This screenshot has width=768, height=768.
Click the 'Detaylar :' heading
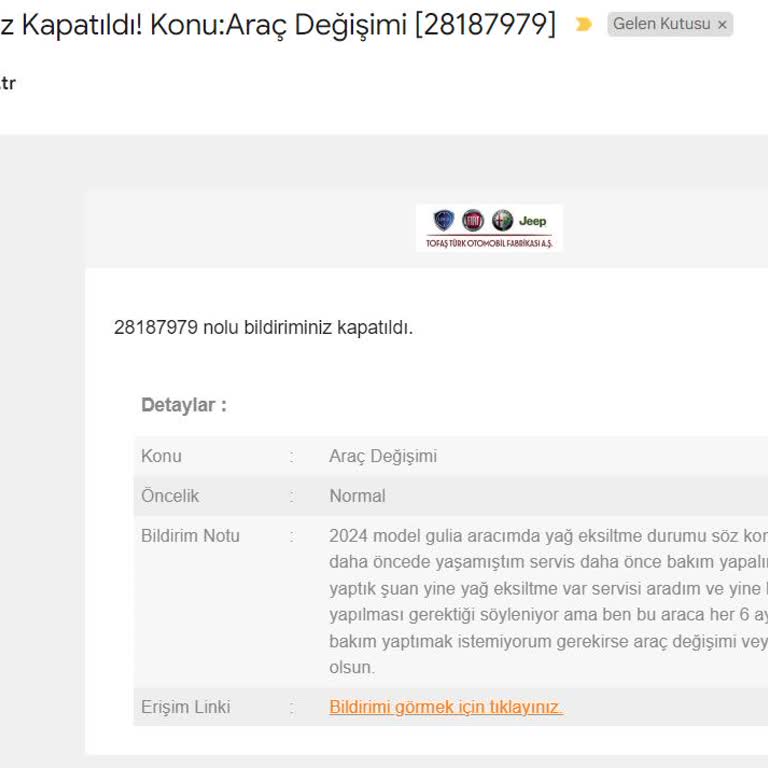[184, 405]
